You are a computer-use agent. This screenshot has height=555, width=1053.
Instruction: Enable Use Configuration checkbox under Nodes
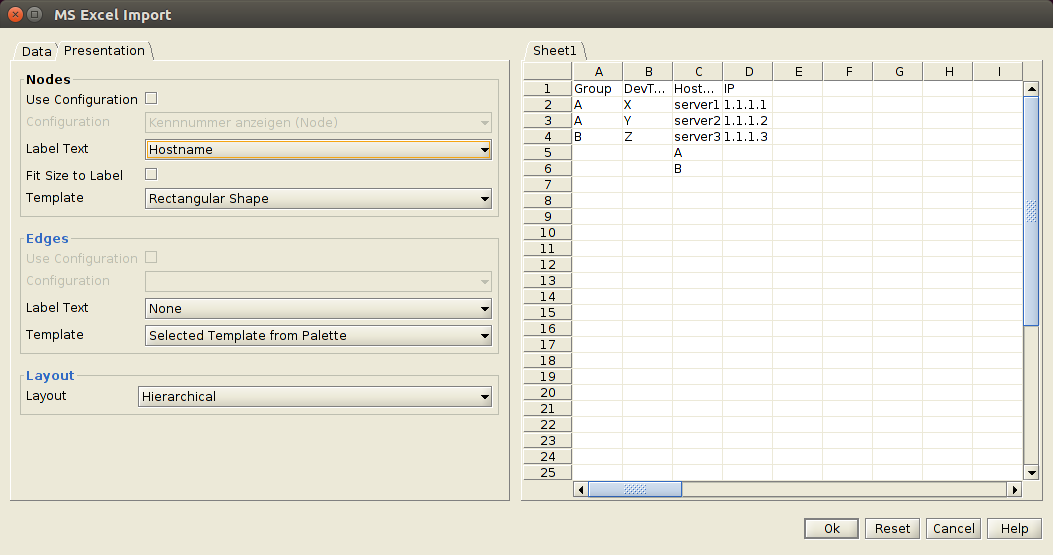[x=151, y=99]
